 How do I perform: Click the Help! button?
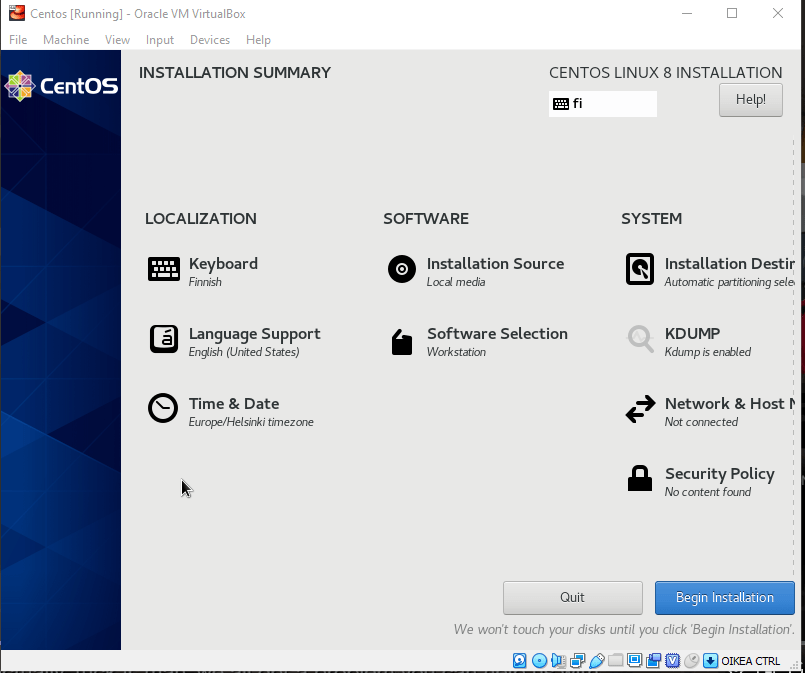pyautogui.click(x=750, y=100)
